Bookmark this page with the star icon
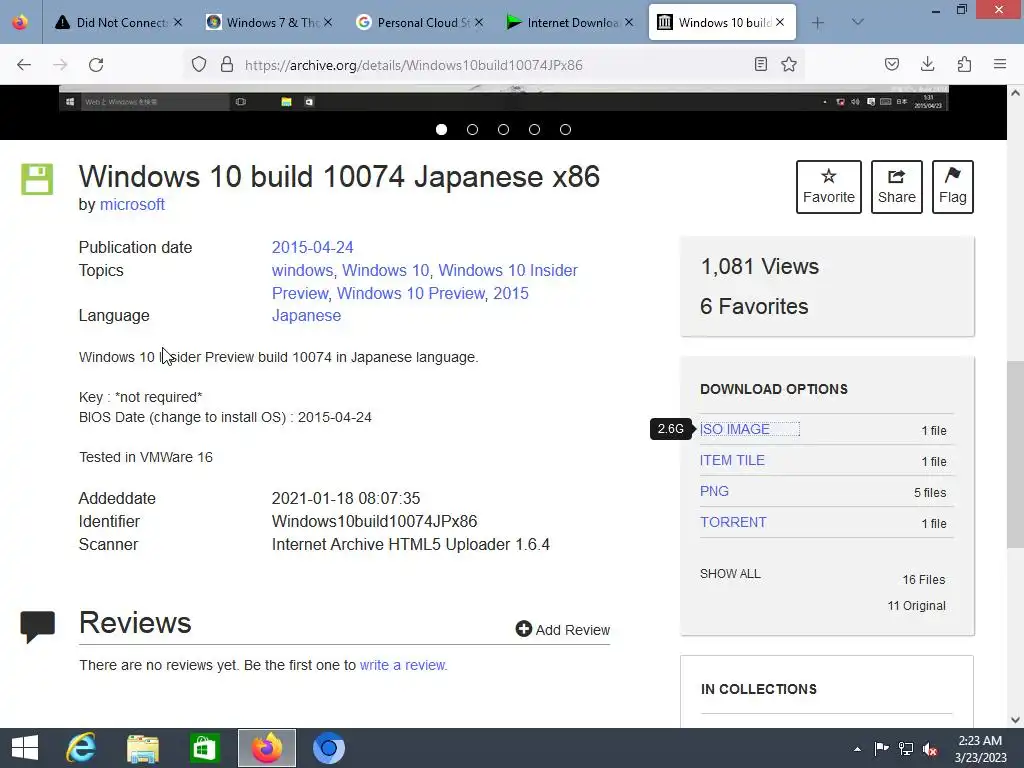1024x768 pixels. (789, 64)
